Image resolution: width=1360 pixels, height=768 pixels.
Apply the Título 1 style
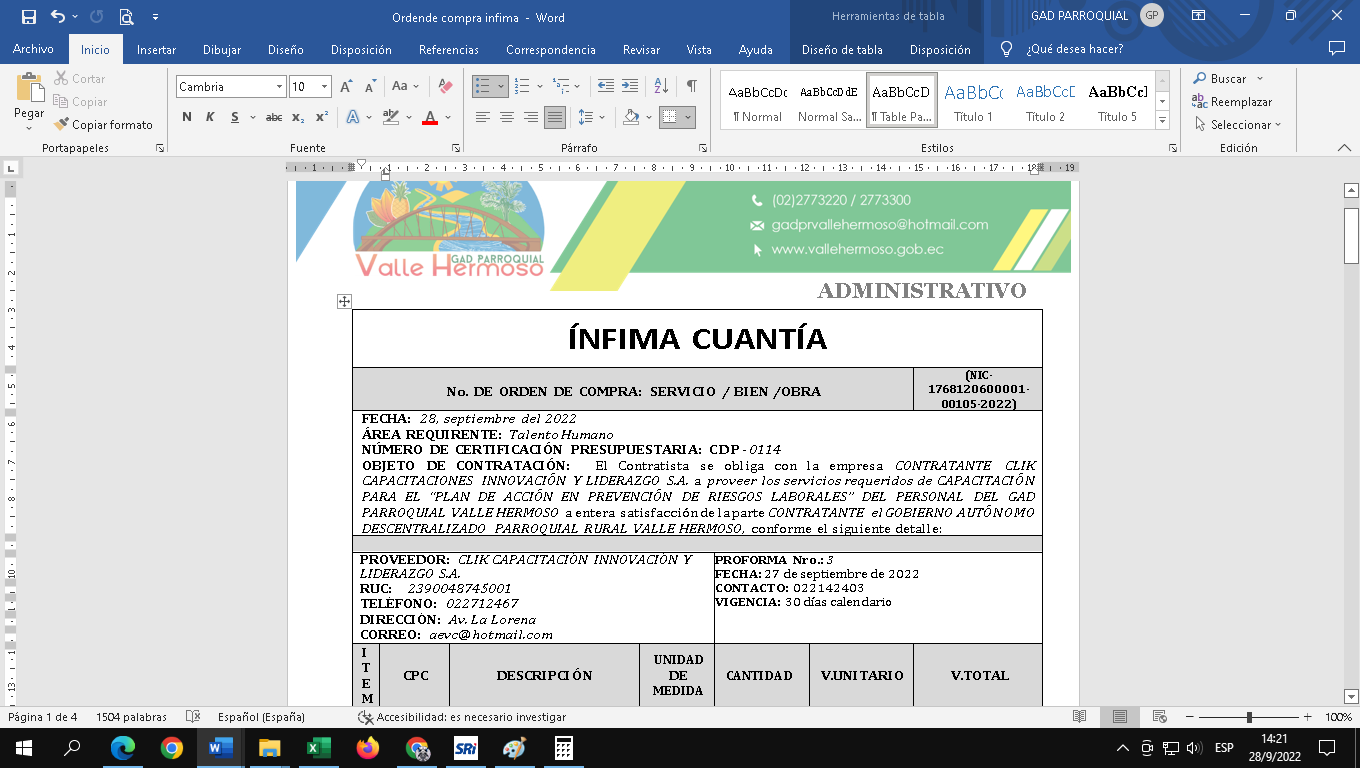coord(973,100)
